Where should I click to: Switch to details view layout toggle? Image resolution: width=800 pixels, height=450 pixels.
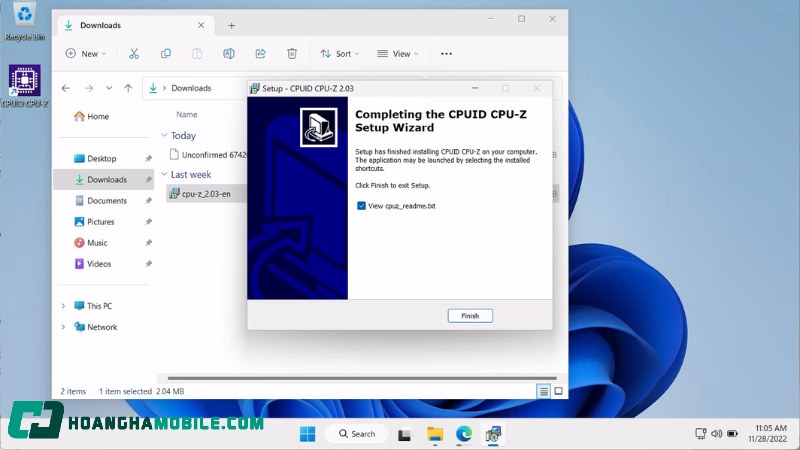[544, 391]
